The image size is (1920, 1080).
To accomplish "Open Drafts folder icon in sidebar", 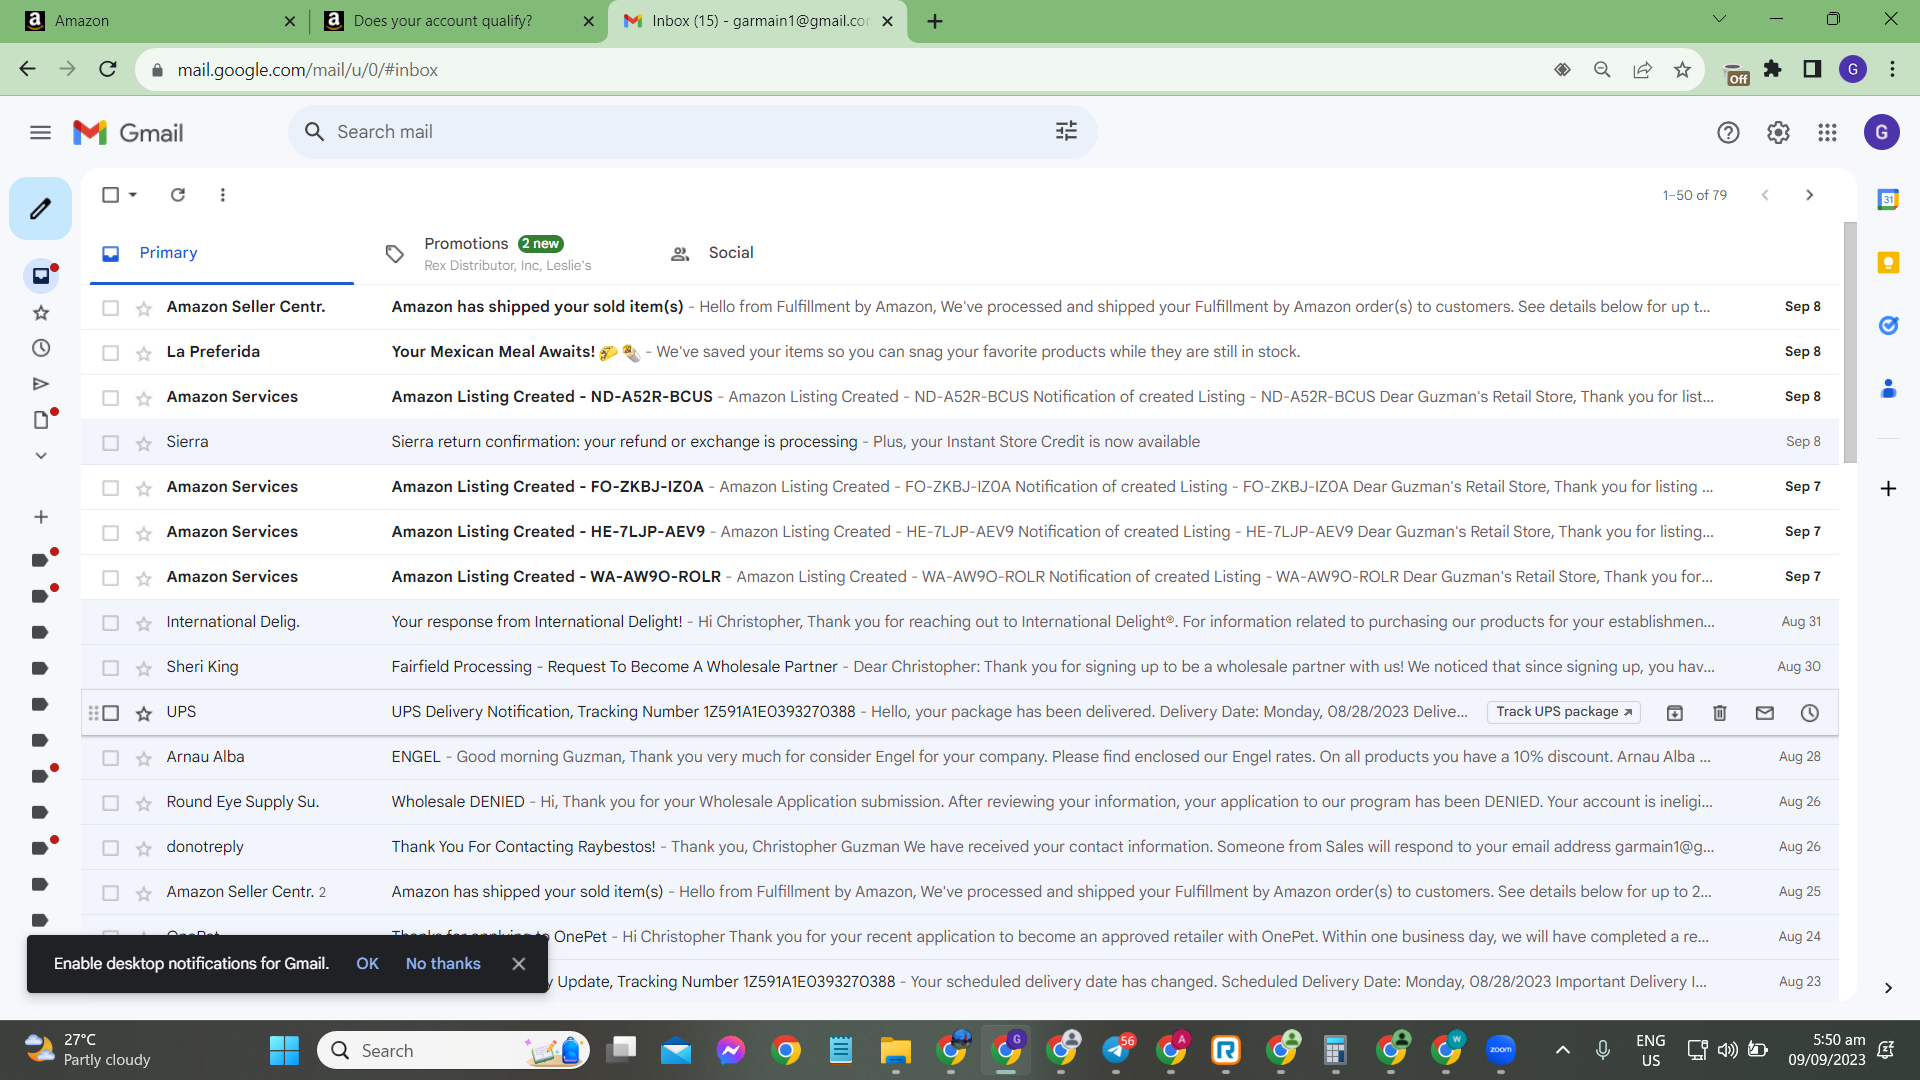I will (41, 420).
